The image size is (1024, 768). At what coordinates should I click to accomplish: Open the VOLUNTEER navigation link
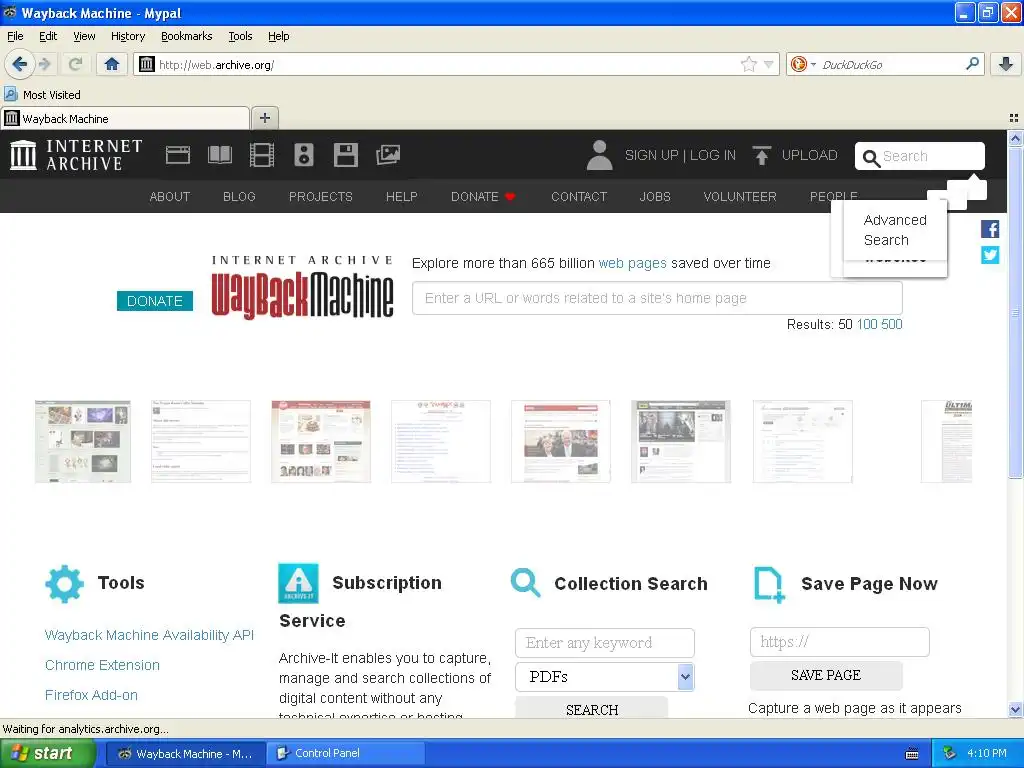pos(739,197)
